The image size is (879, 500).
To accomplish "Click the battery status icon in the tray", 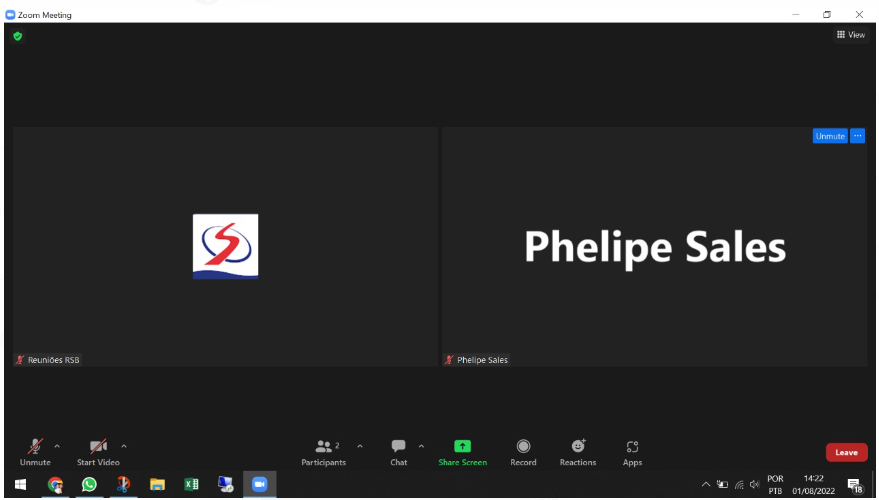I will pyautogui.click(x=723, y=484).
